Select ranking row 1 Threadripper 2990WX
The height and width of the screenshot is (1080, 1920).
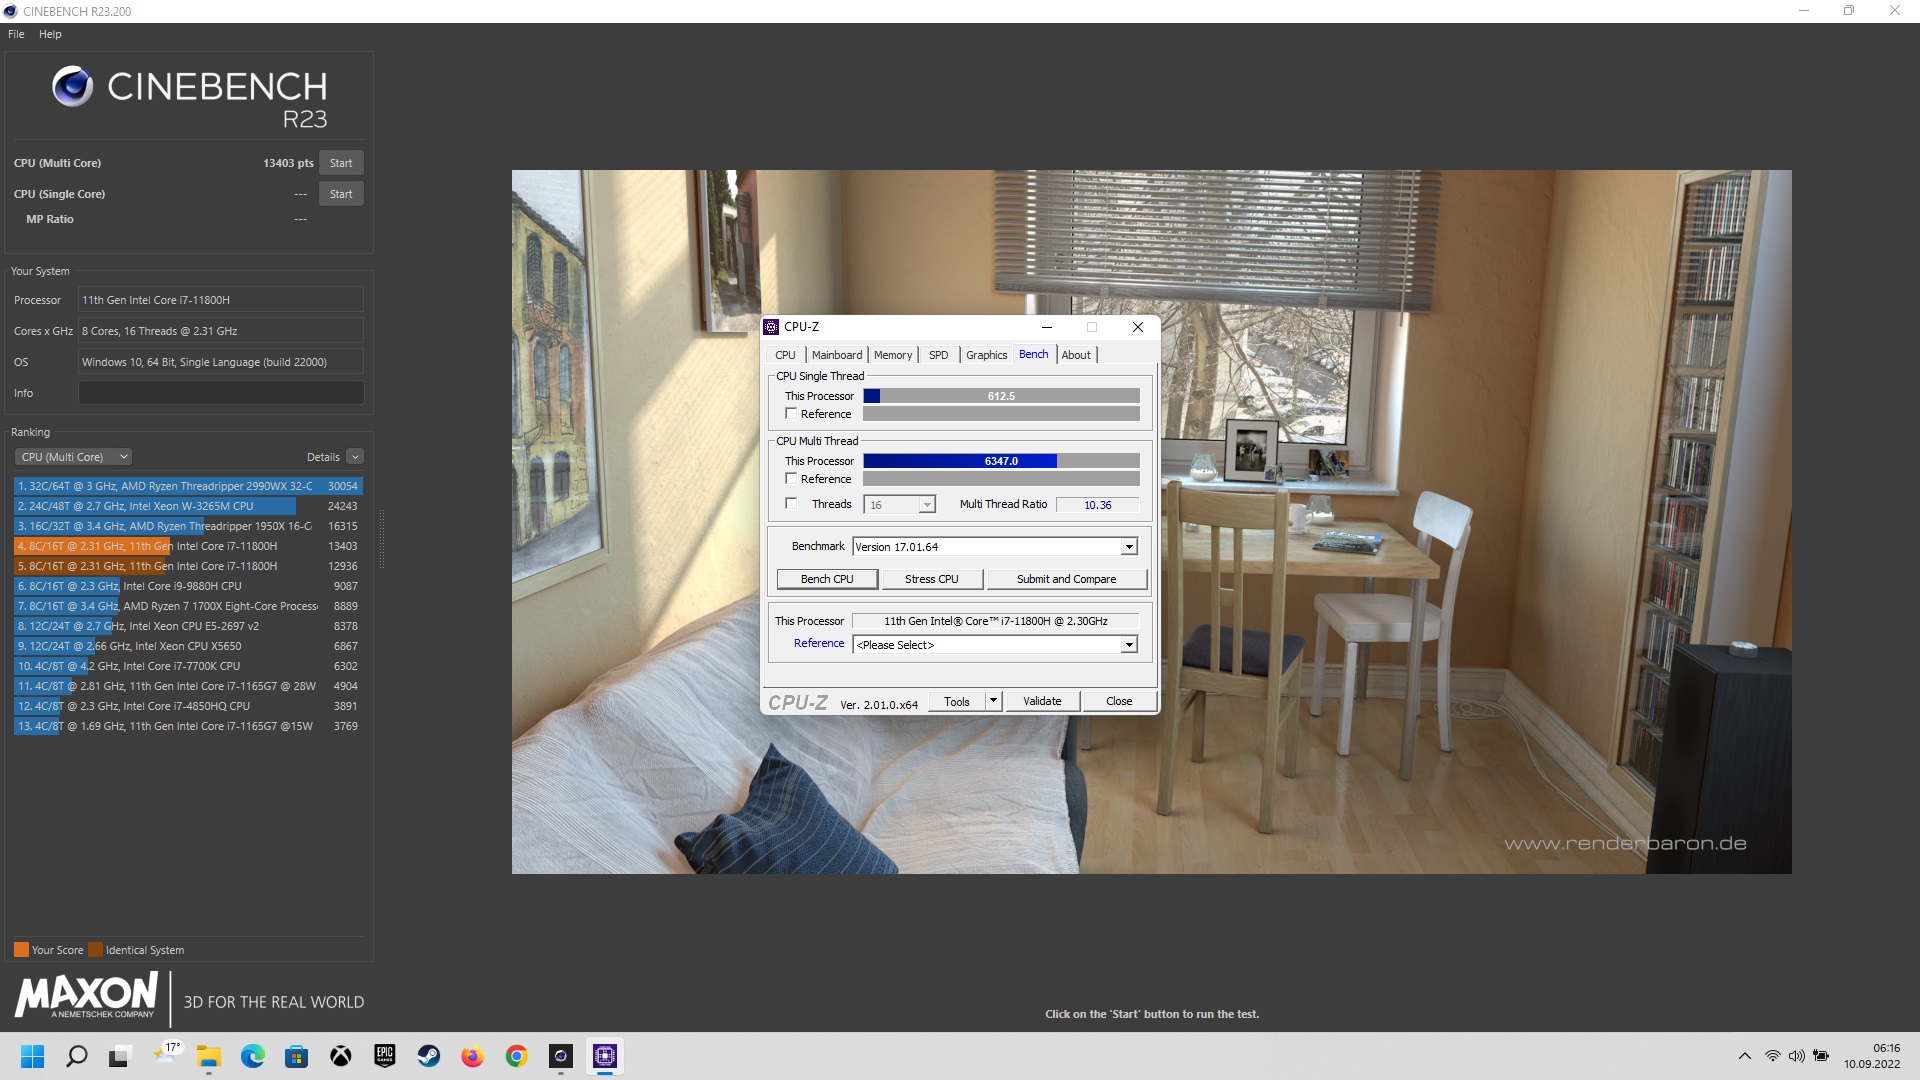(x=188, y=486)
